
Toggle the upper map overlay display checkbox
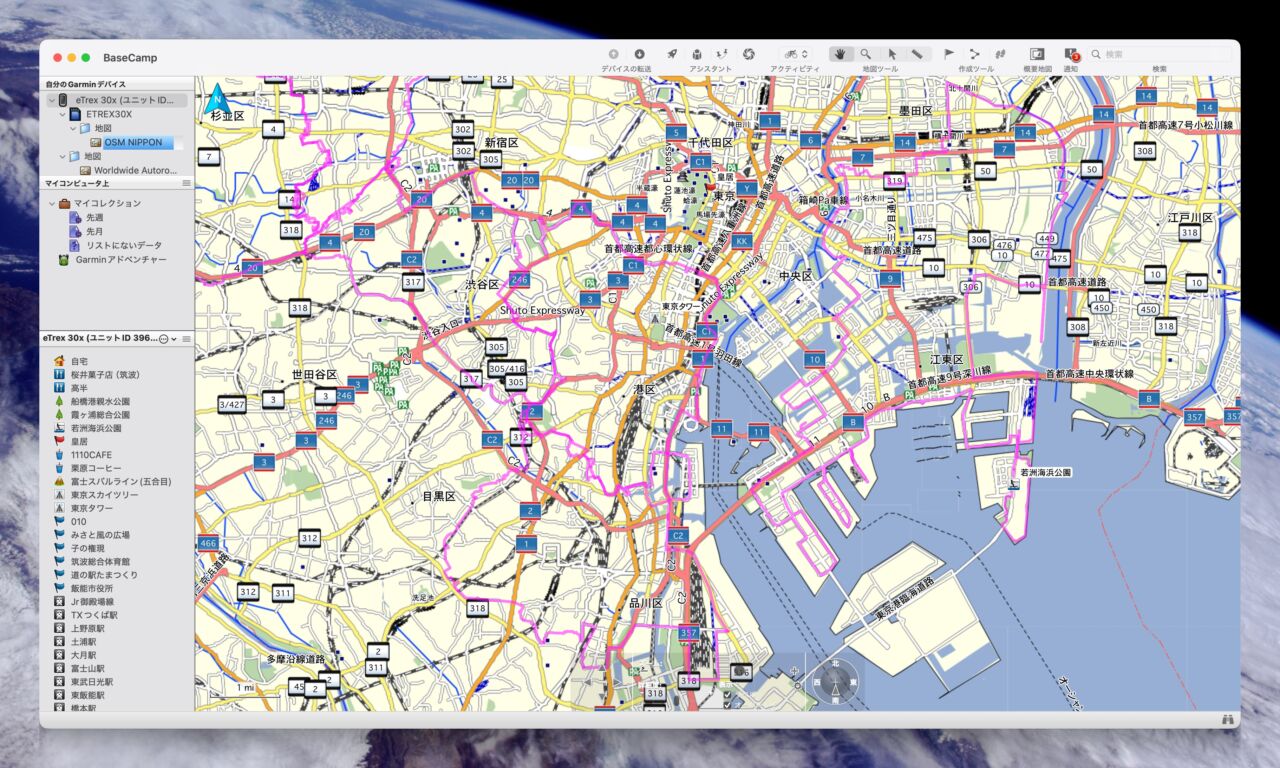pos(727,693)
